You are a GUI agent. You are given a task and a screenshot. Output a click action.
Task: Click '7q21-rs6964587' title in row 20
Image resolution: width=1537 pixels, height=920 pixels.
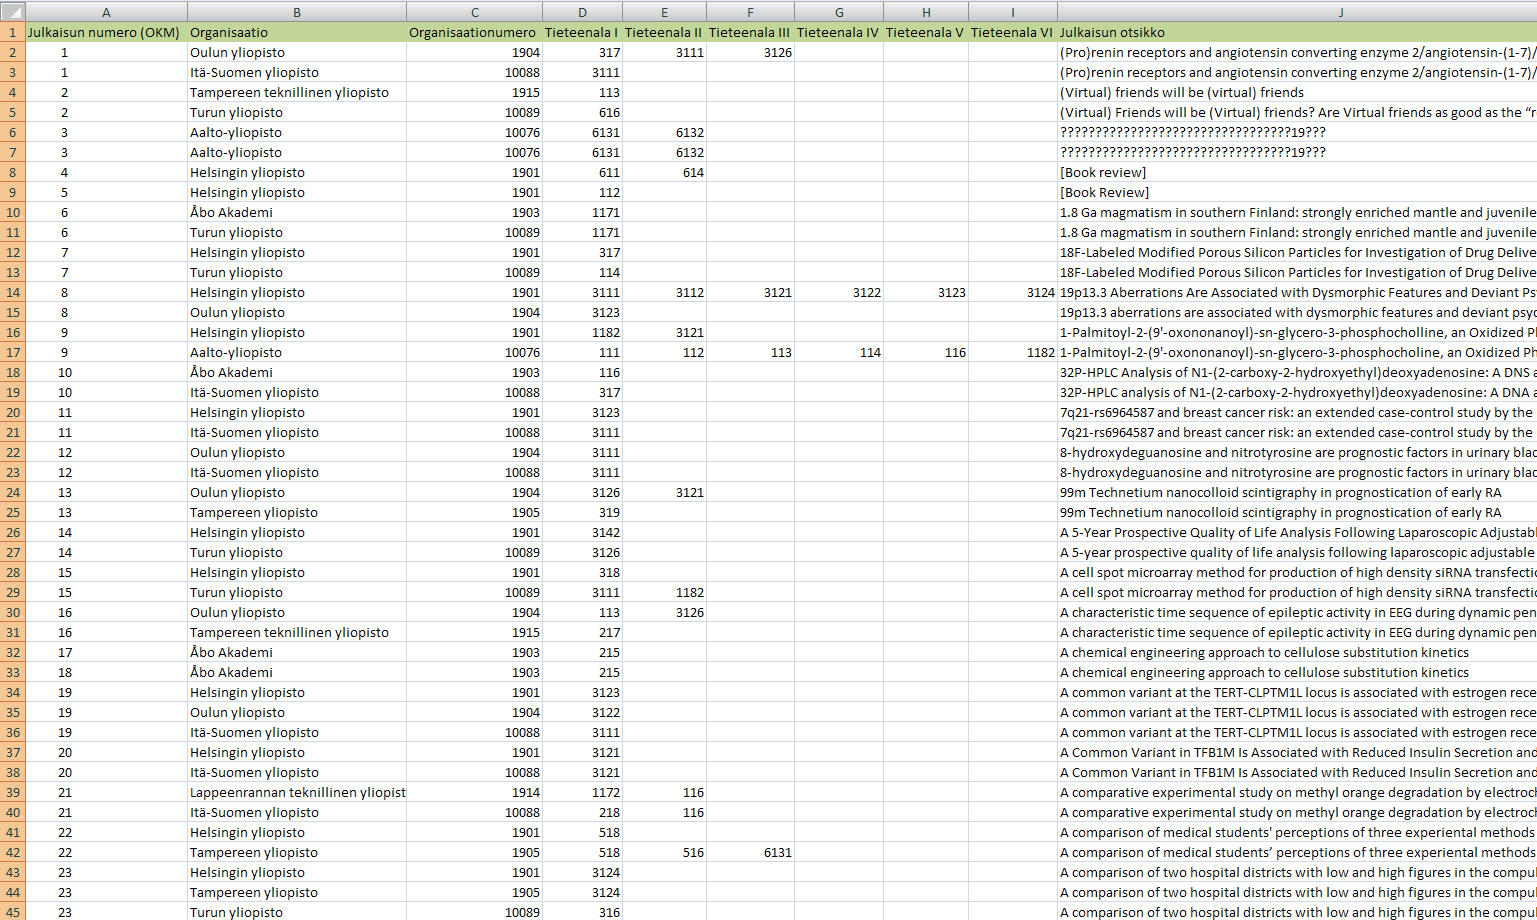[x=1297, y=412]
